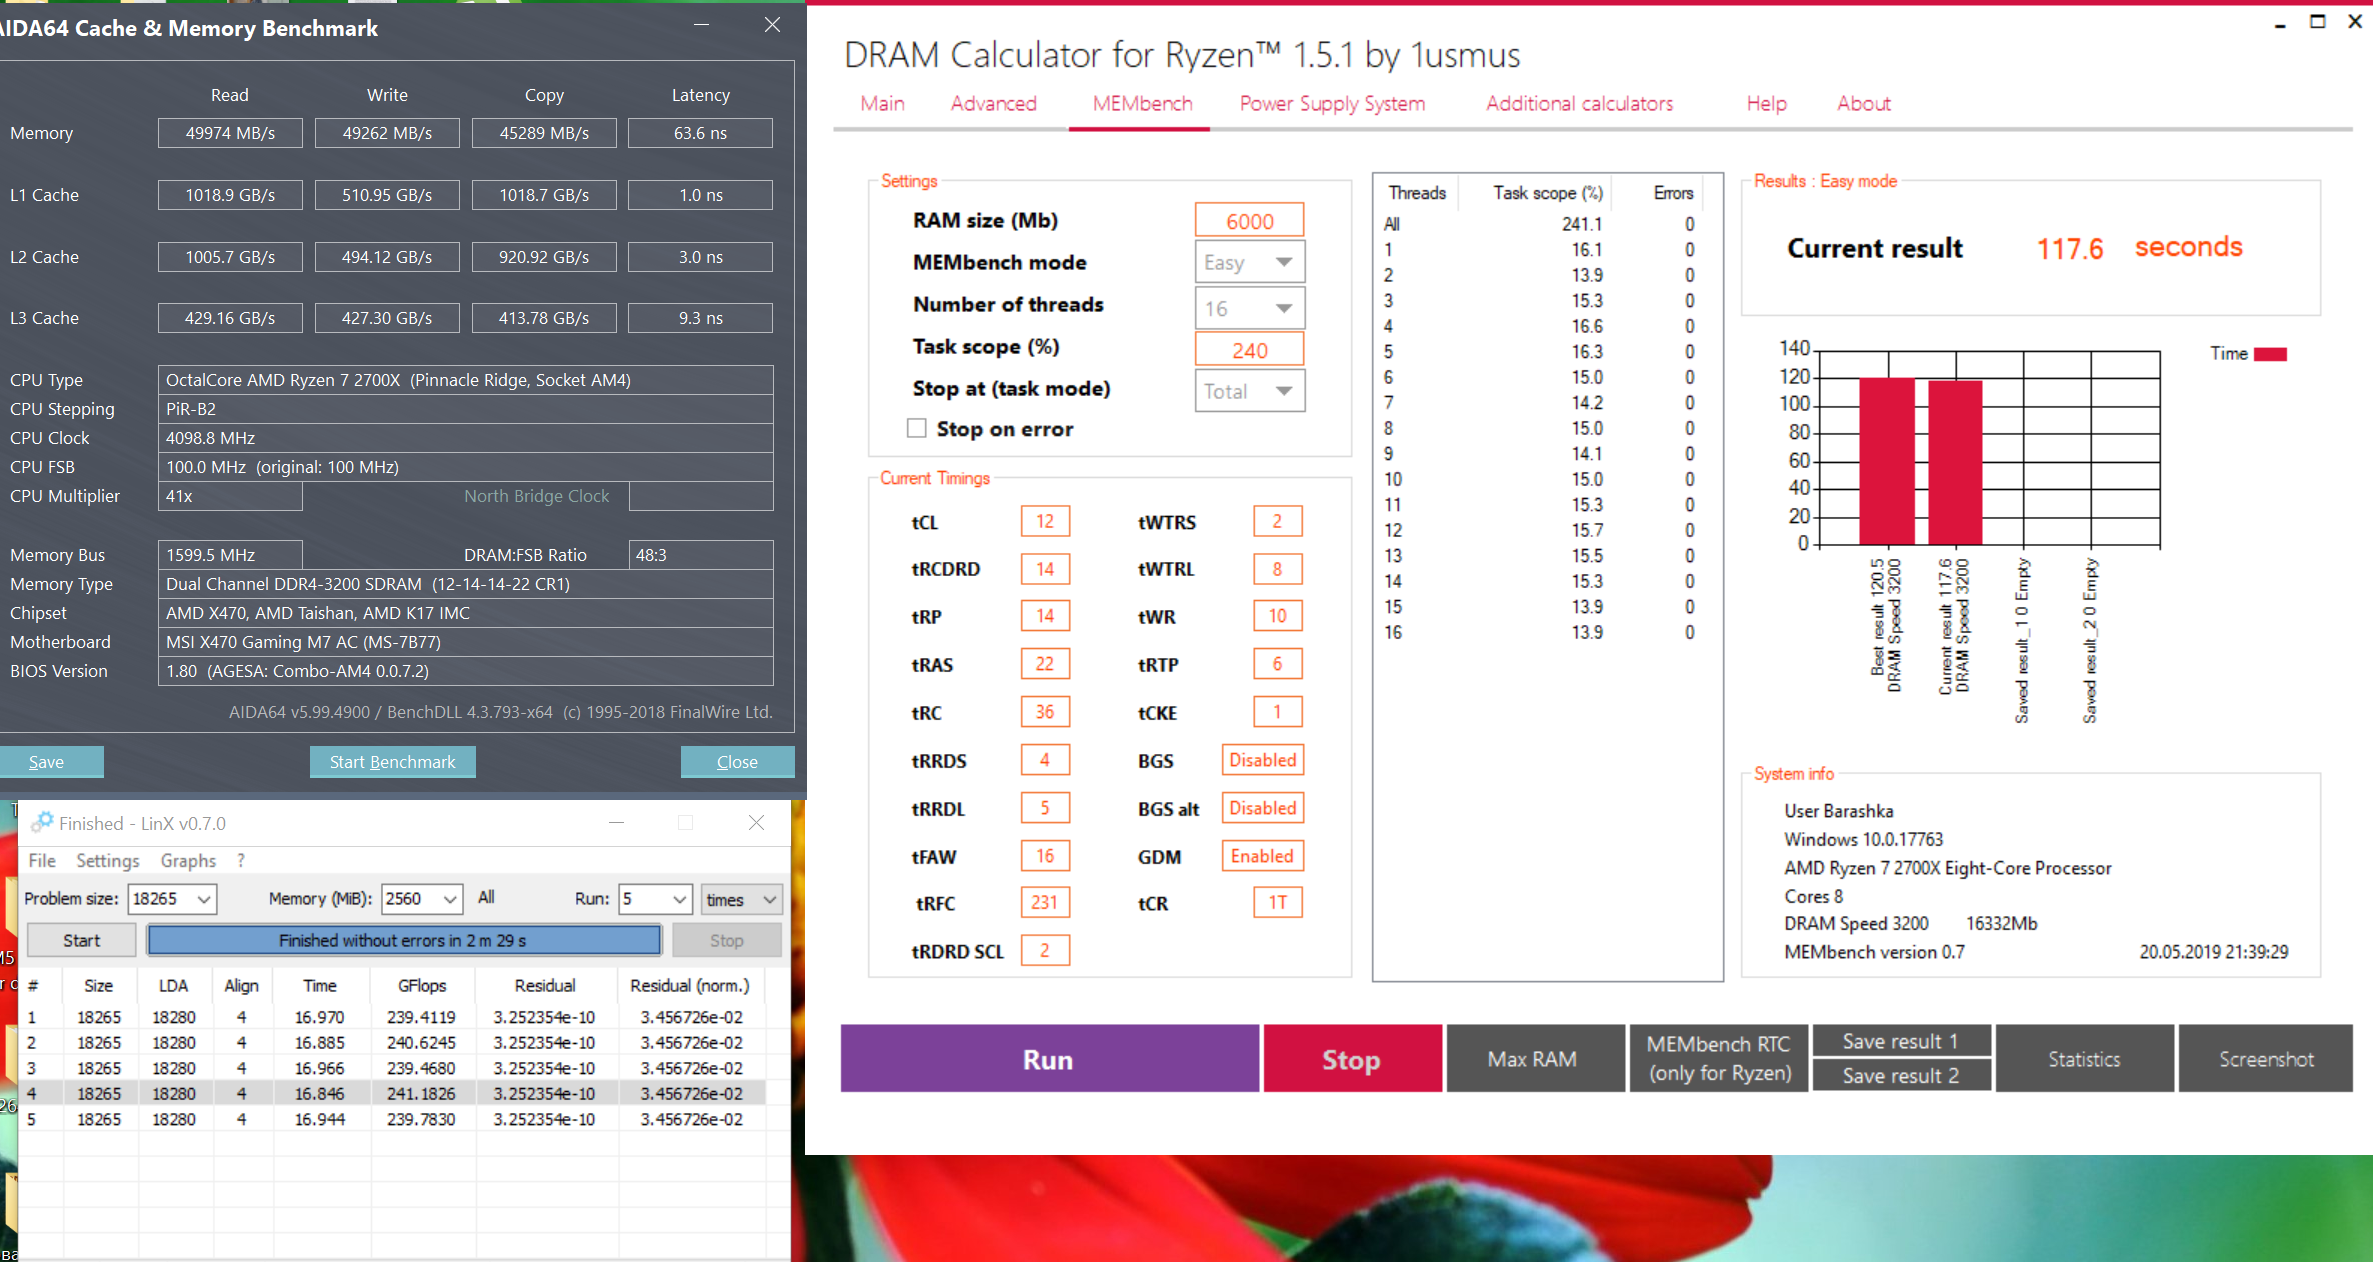The height and width of the screenshot is (1262, 2373).
Task: Click the AIDA64 Memory Latency 63.6 ns cell
Action: point(700,133)
